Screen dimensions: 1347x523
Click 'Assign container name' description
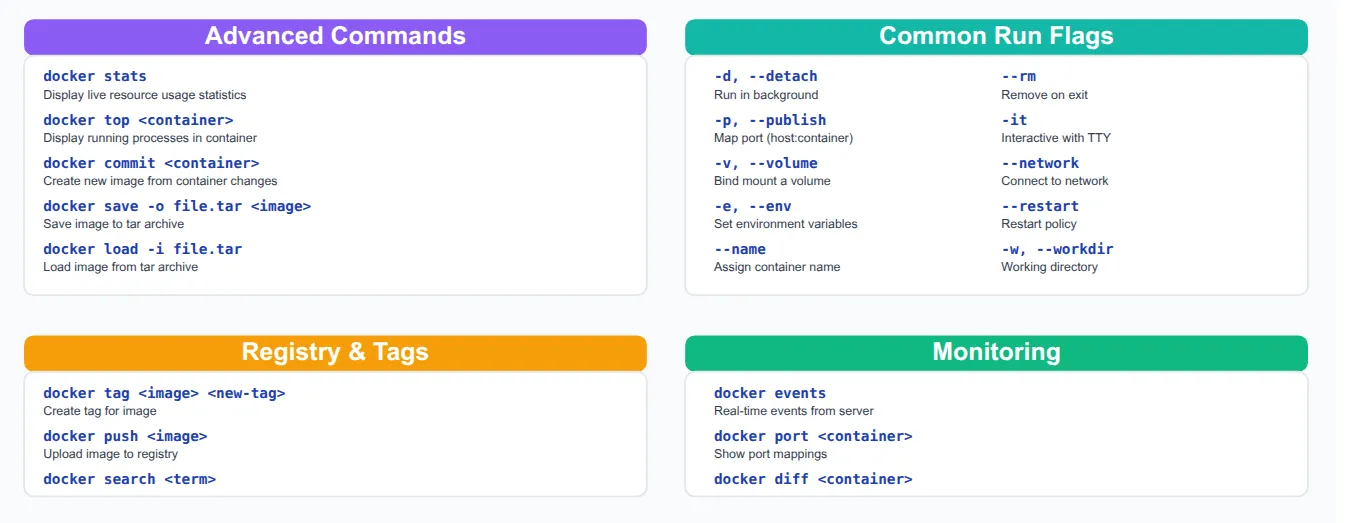click(777, 267)
